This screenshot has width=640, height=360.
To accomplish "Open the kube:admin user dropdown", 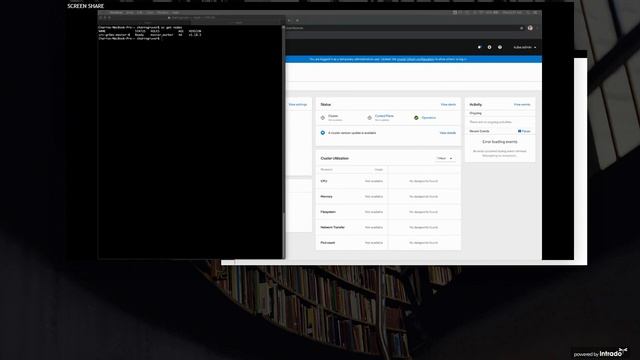I will tap(524, 47).
